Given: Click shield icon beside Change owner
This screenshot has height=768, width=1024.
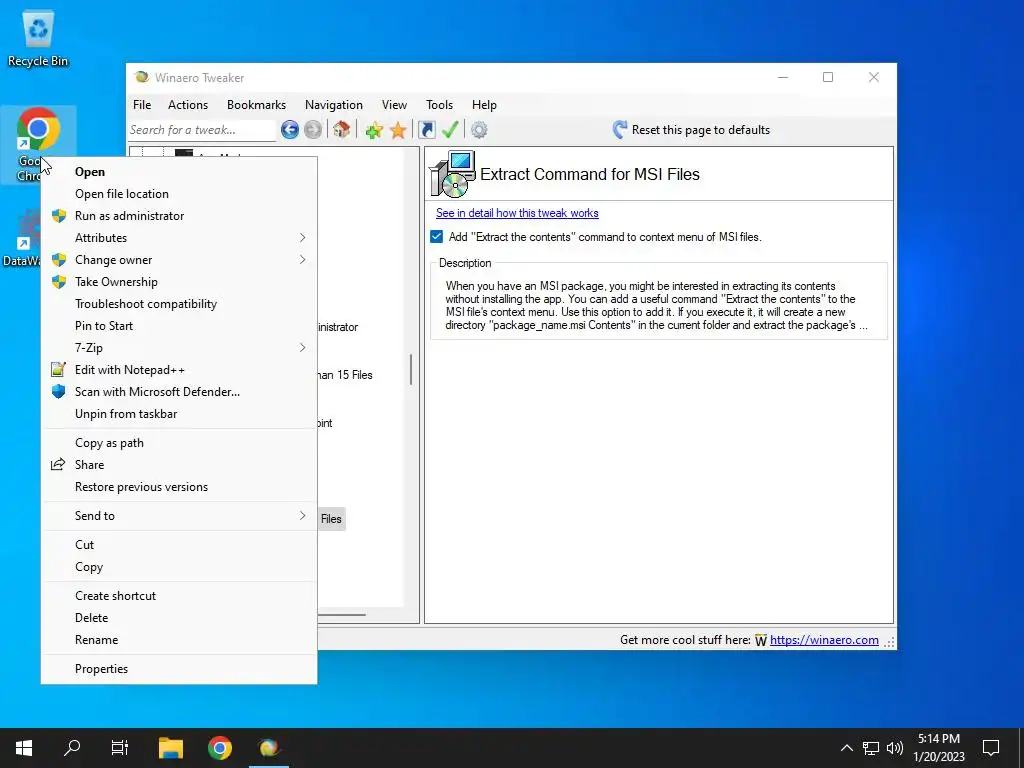Looking at the screenshot, I should 59,260.
